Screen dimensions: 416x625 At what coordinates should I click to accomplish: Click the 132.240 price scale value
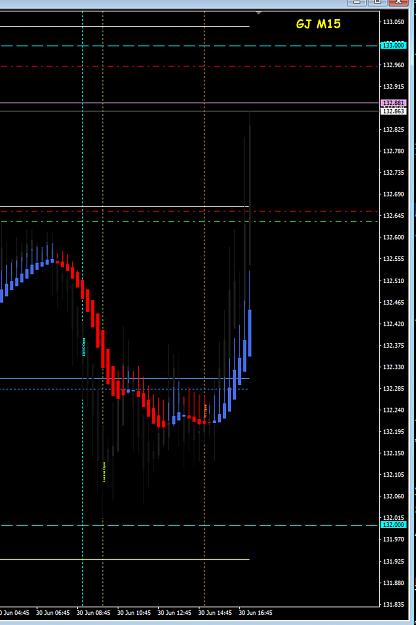click(393, 410)
